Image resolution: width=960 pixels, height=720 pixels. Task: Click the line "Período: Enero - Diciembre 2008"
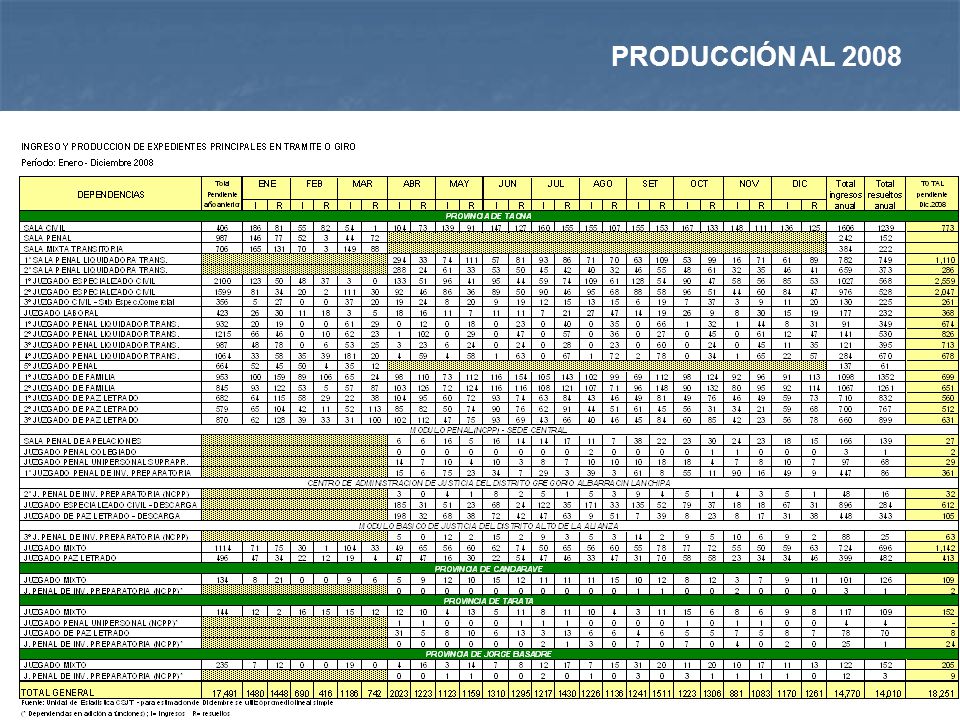[87, 163]
